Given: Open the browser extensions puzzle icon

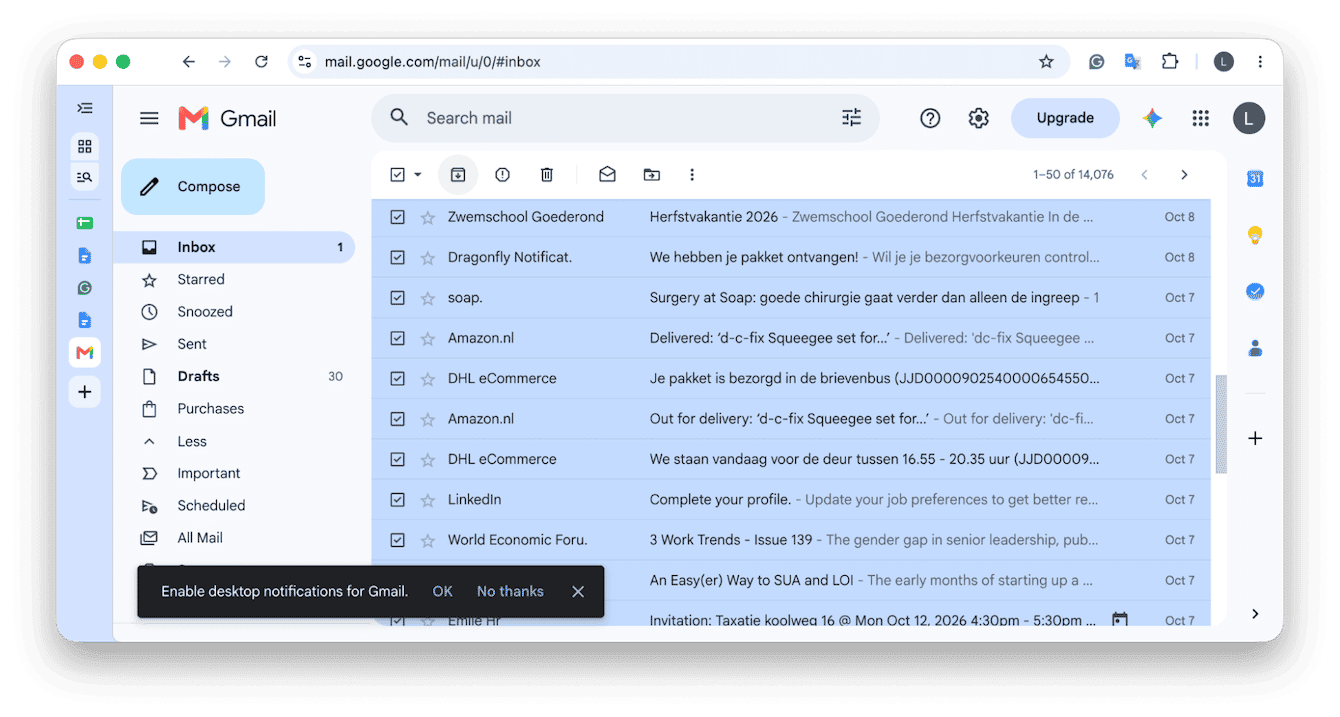Looking at the screenshot, I should click(x=1170, y=62).
